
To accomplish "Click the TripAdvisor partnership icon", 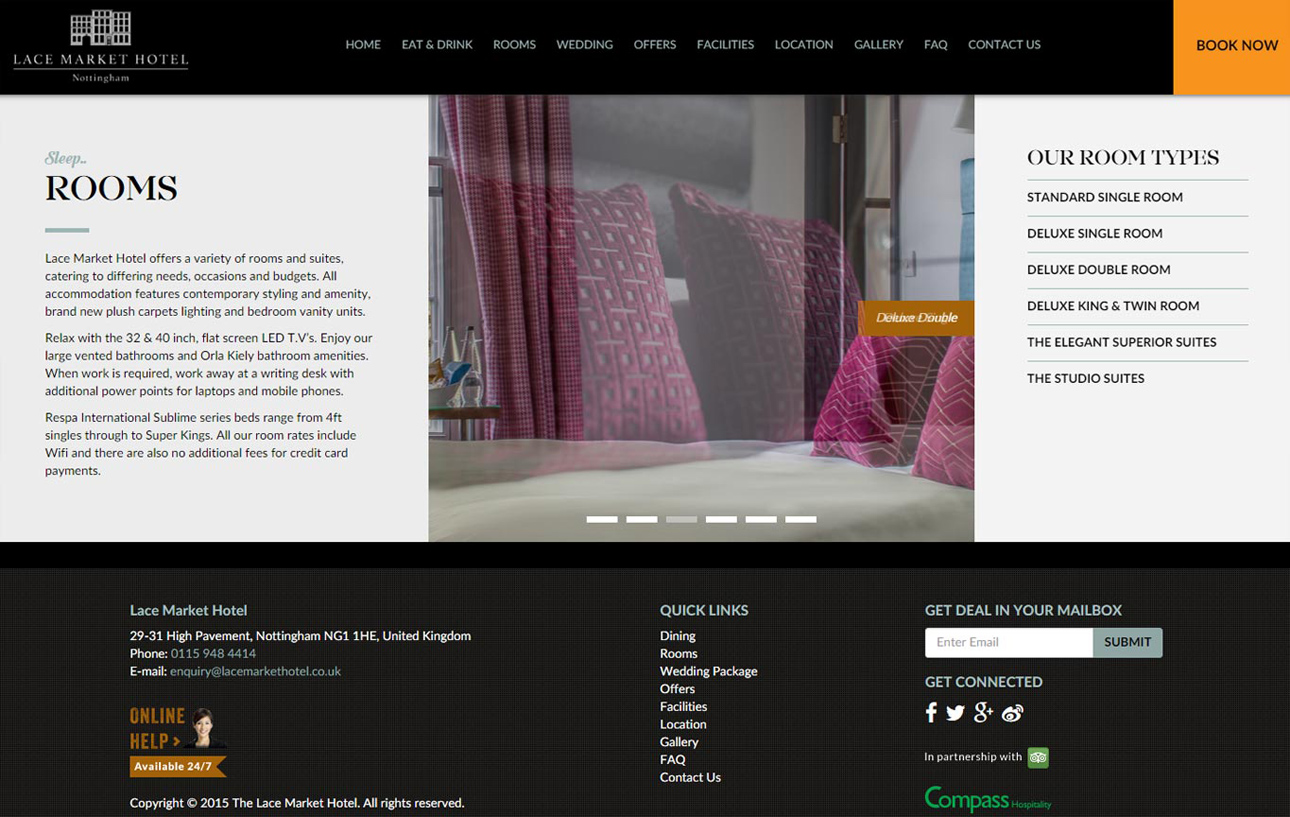I will point(1038,757).
